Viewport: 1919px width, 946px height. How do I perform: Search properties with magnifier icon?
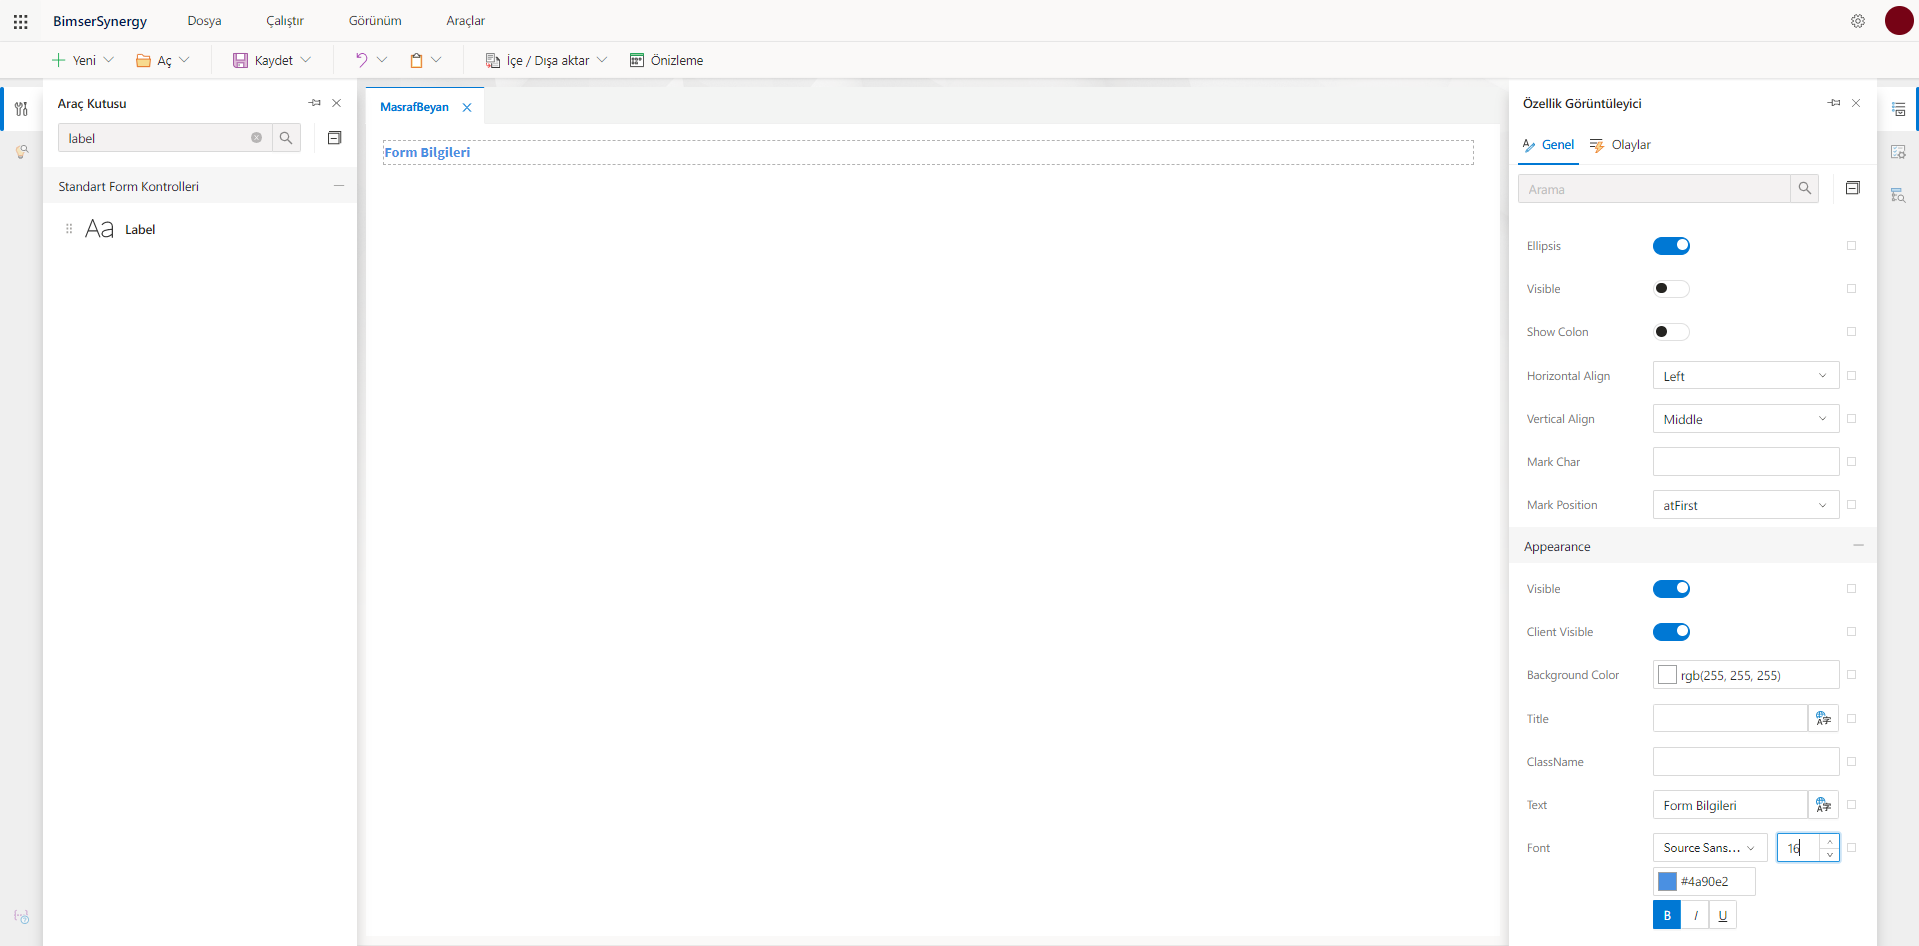pyautogui.click(x=1804, y=188)
